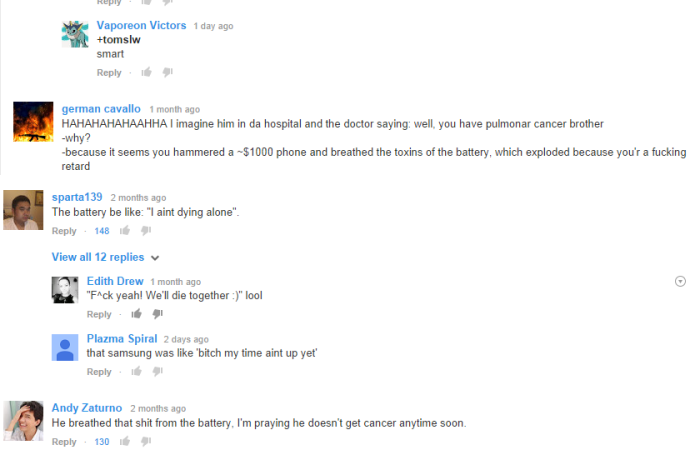700x450 pixels.
Task: Open sparta139's avatar thumbnail
Action: (x=23, y=210)
